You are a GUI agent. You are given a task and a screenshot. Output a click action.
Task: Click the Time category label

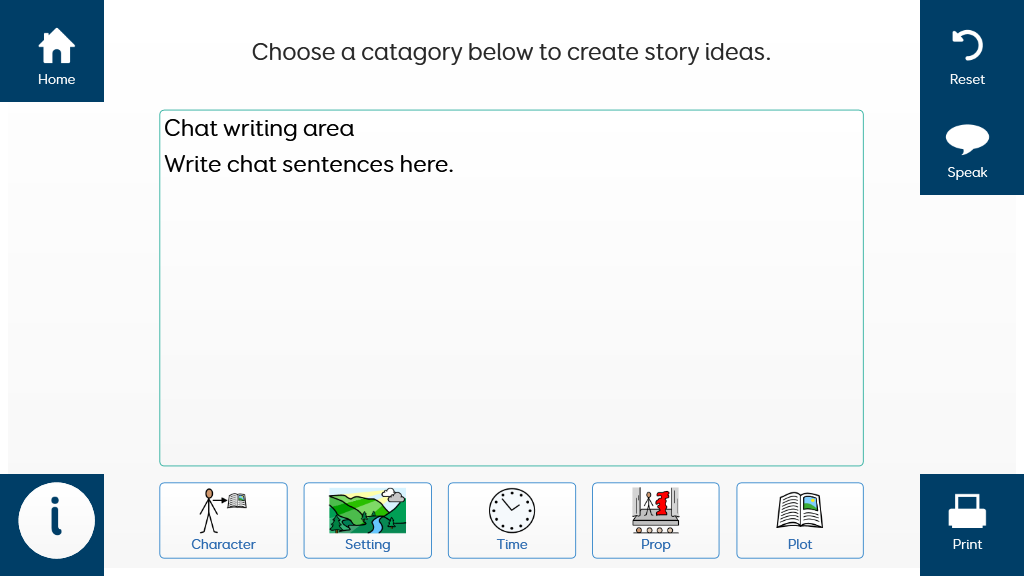pyautogui.click(x=512, y=544)
